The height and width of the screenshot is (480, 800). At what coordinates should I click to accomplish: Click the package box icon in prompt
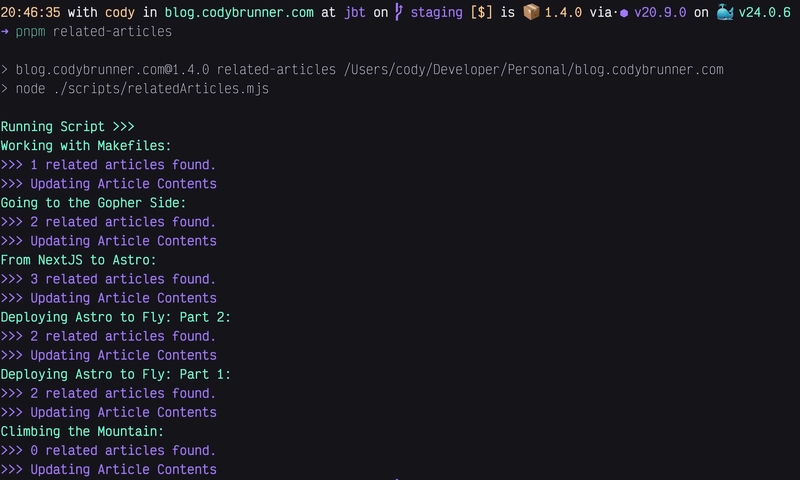tap(531, 12)
